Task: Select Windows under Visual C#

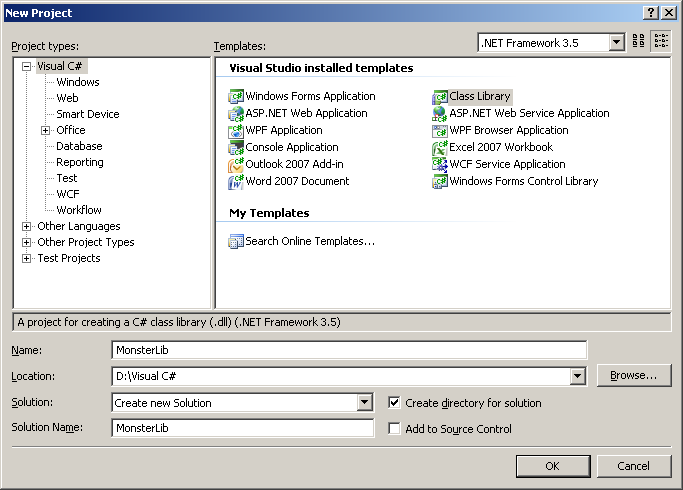Action: click(x=78, y=82)
